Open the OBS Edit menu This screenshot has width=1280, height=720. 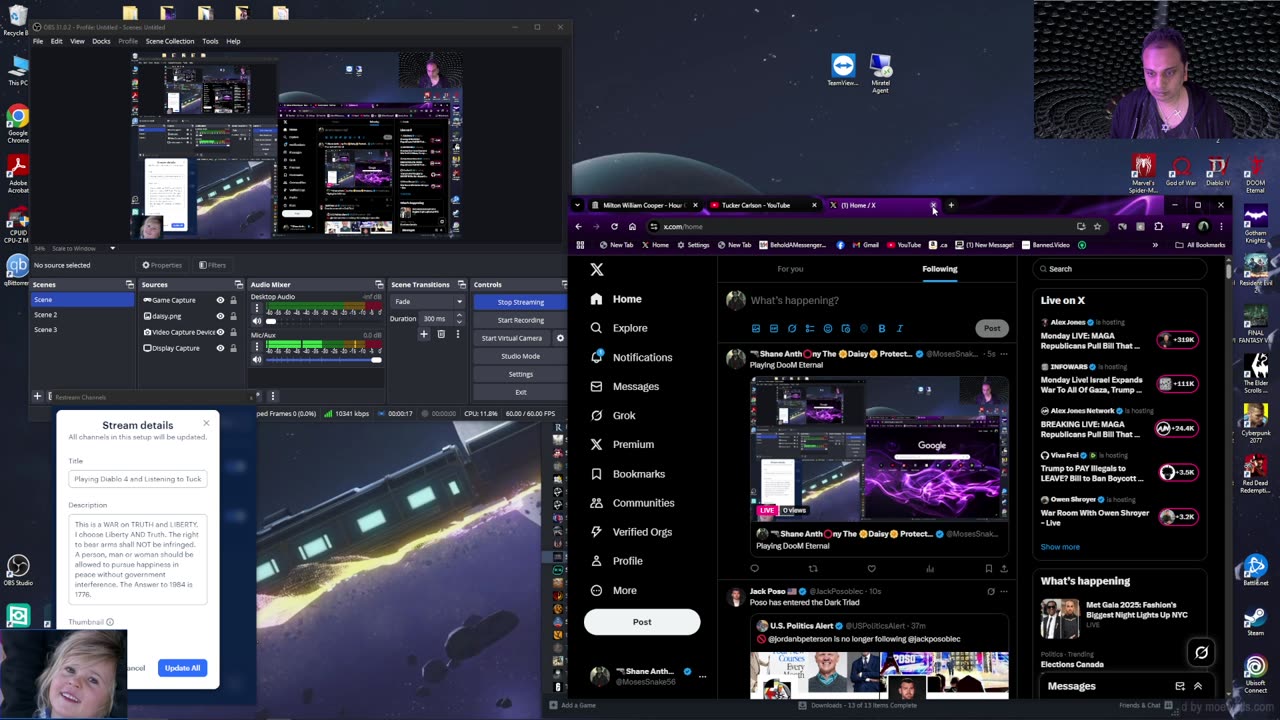click(56, 41)
